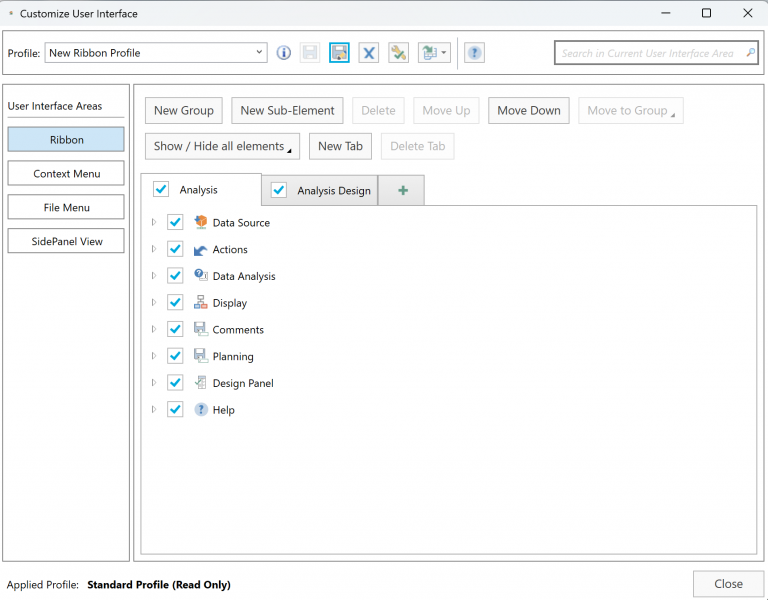The height and width of the screenshot is (600, 768).
Task: Click the Move Up button
Action: 446,111
